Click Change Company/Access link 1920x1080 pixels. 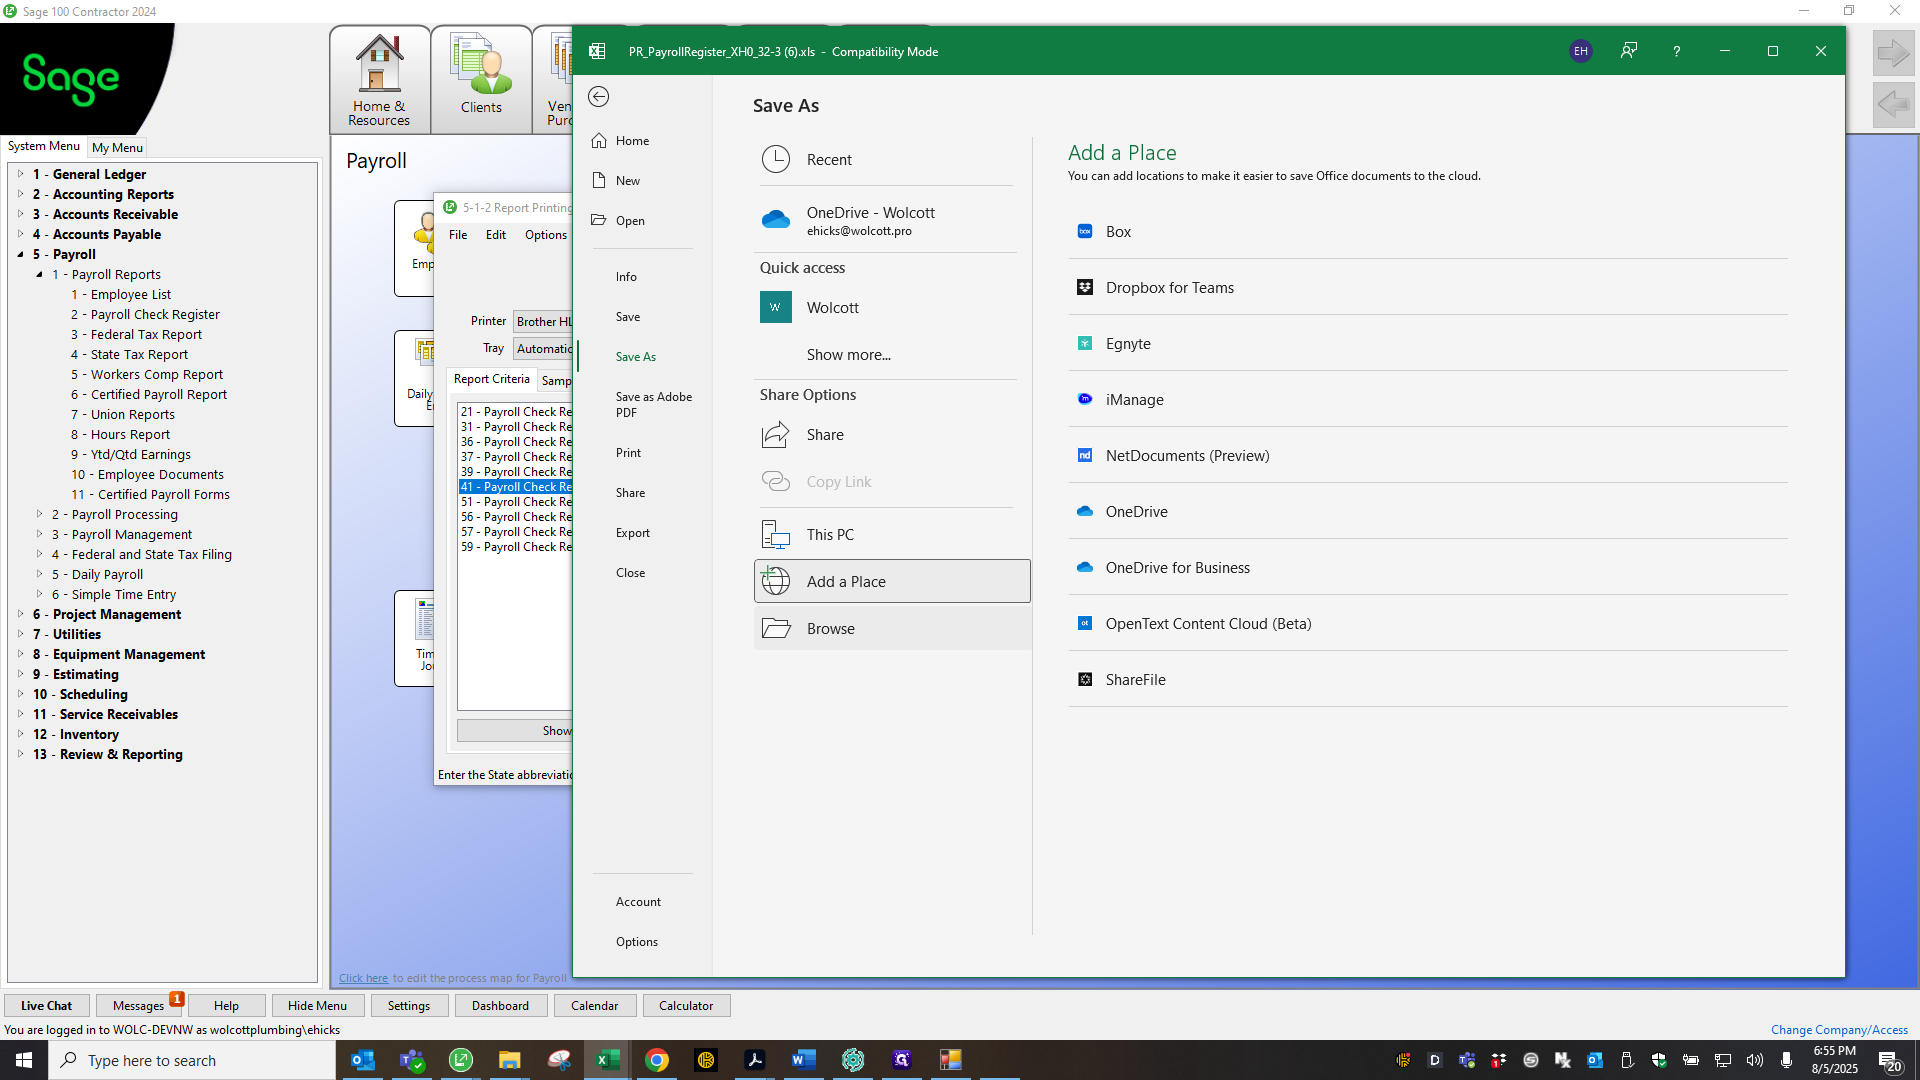[1839, 1030]
